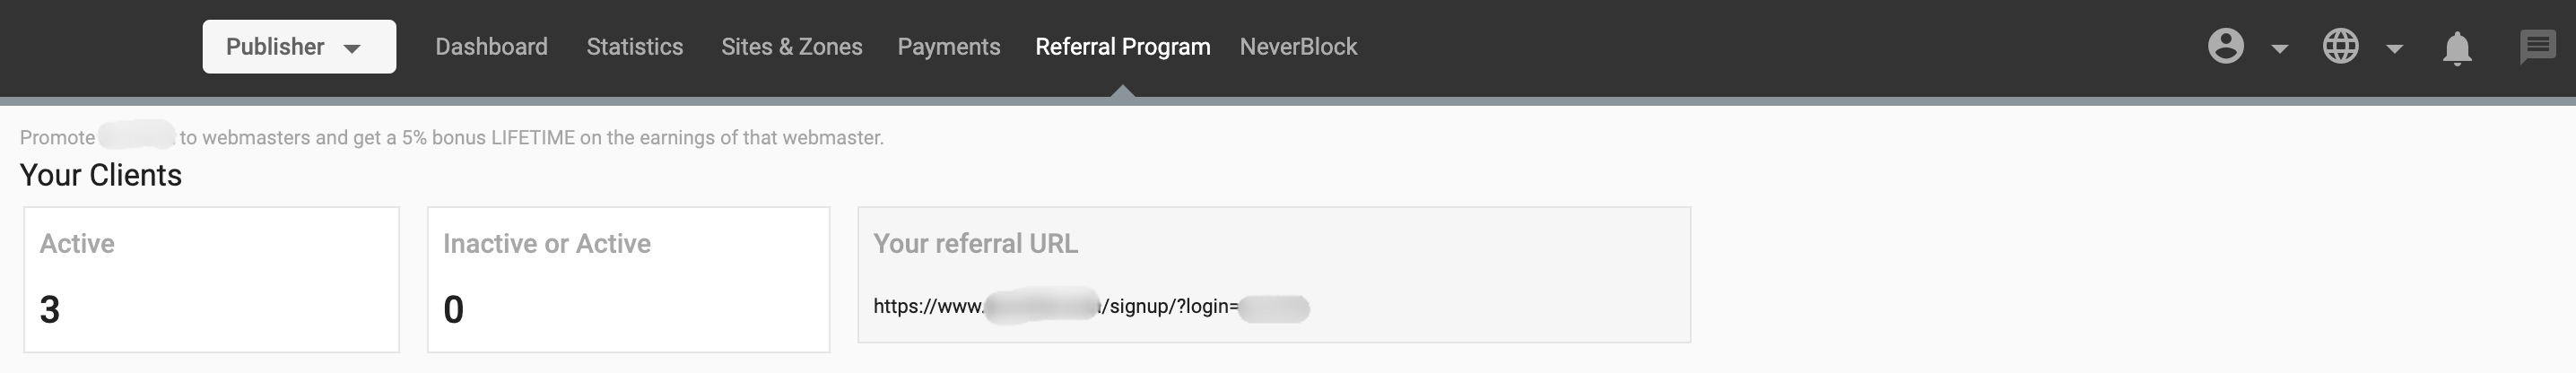Open the Statistics page
Image resolution: width=2576 pixels, height=373 pixels.
(635, 47)
